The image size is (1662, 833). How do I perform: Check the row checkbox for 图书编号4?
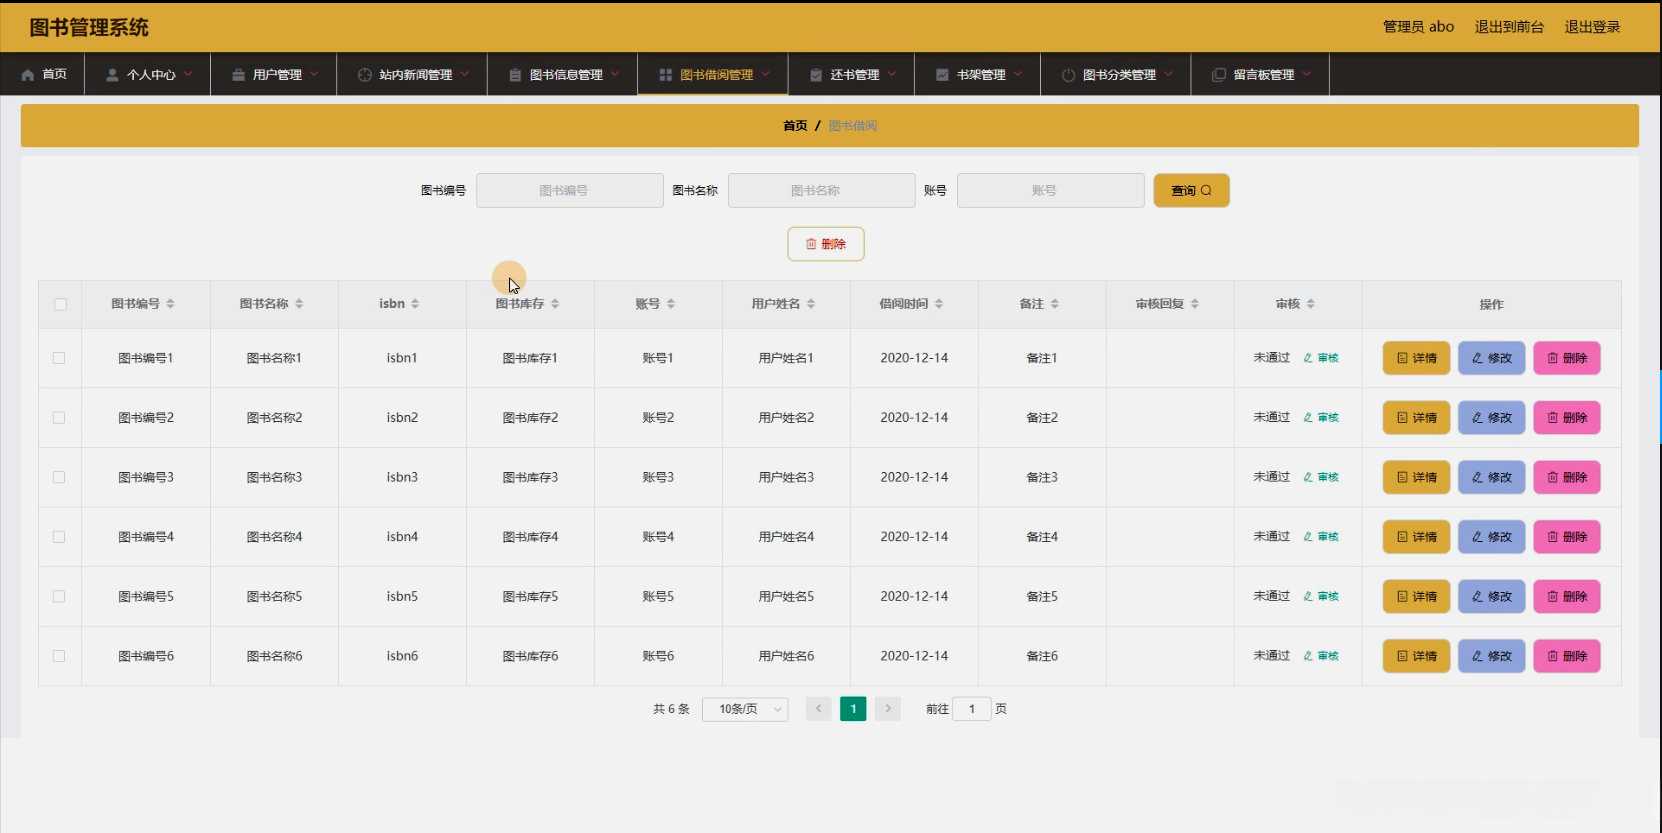click(x=59, y=537)
